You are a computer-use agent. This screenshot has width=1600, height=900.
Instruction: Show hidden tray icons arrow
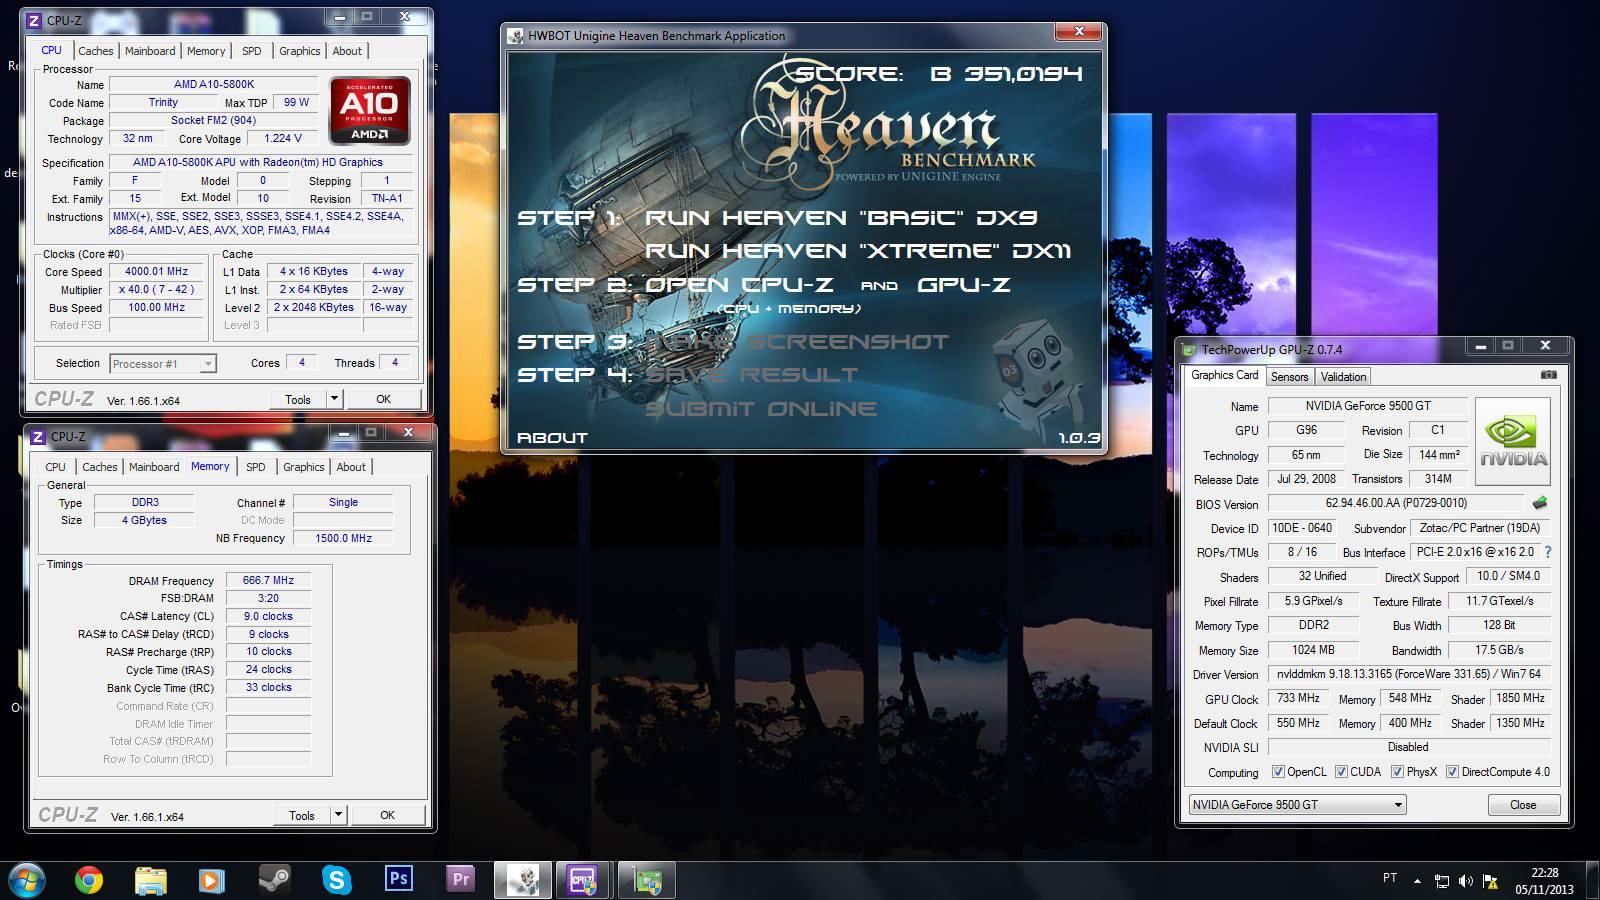[1417, 881]
